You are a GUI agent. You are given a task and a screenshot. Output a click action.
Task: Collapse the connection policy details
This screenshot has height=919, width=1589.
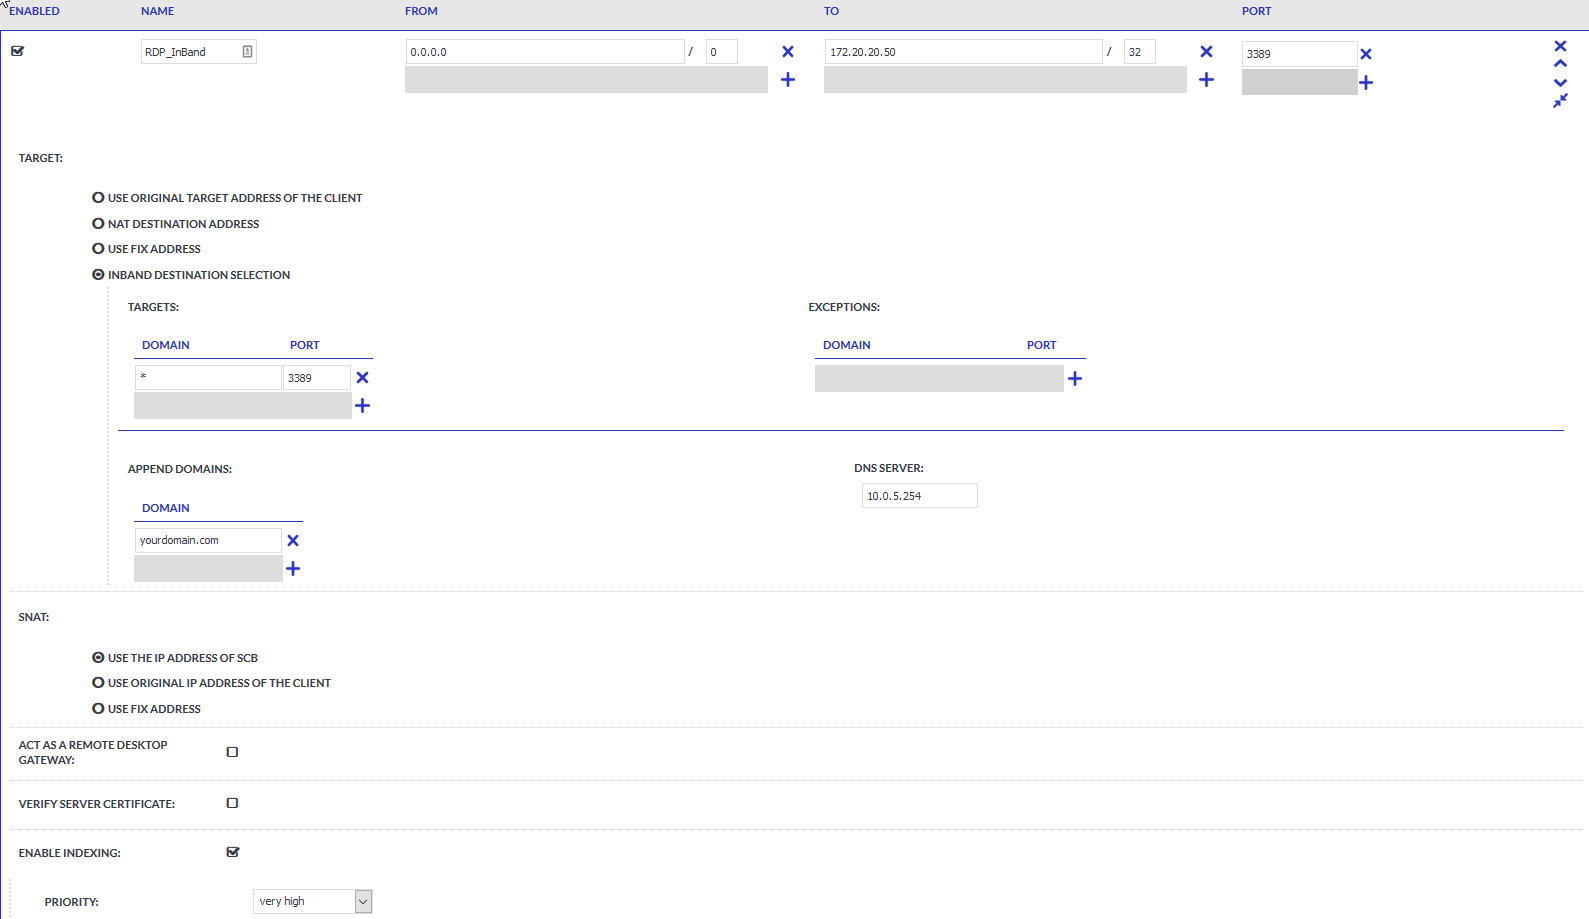(1560, 101)
